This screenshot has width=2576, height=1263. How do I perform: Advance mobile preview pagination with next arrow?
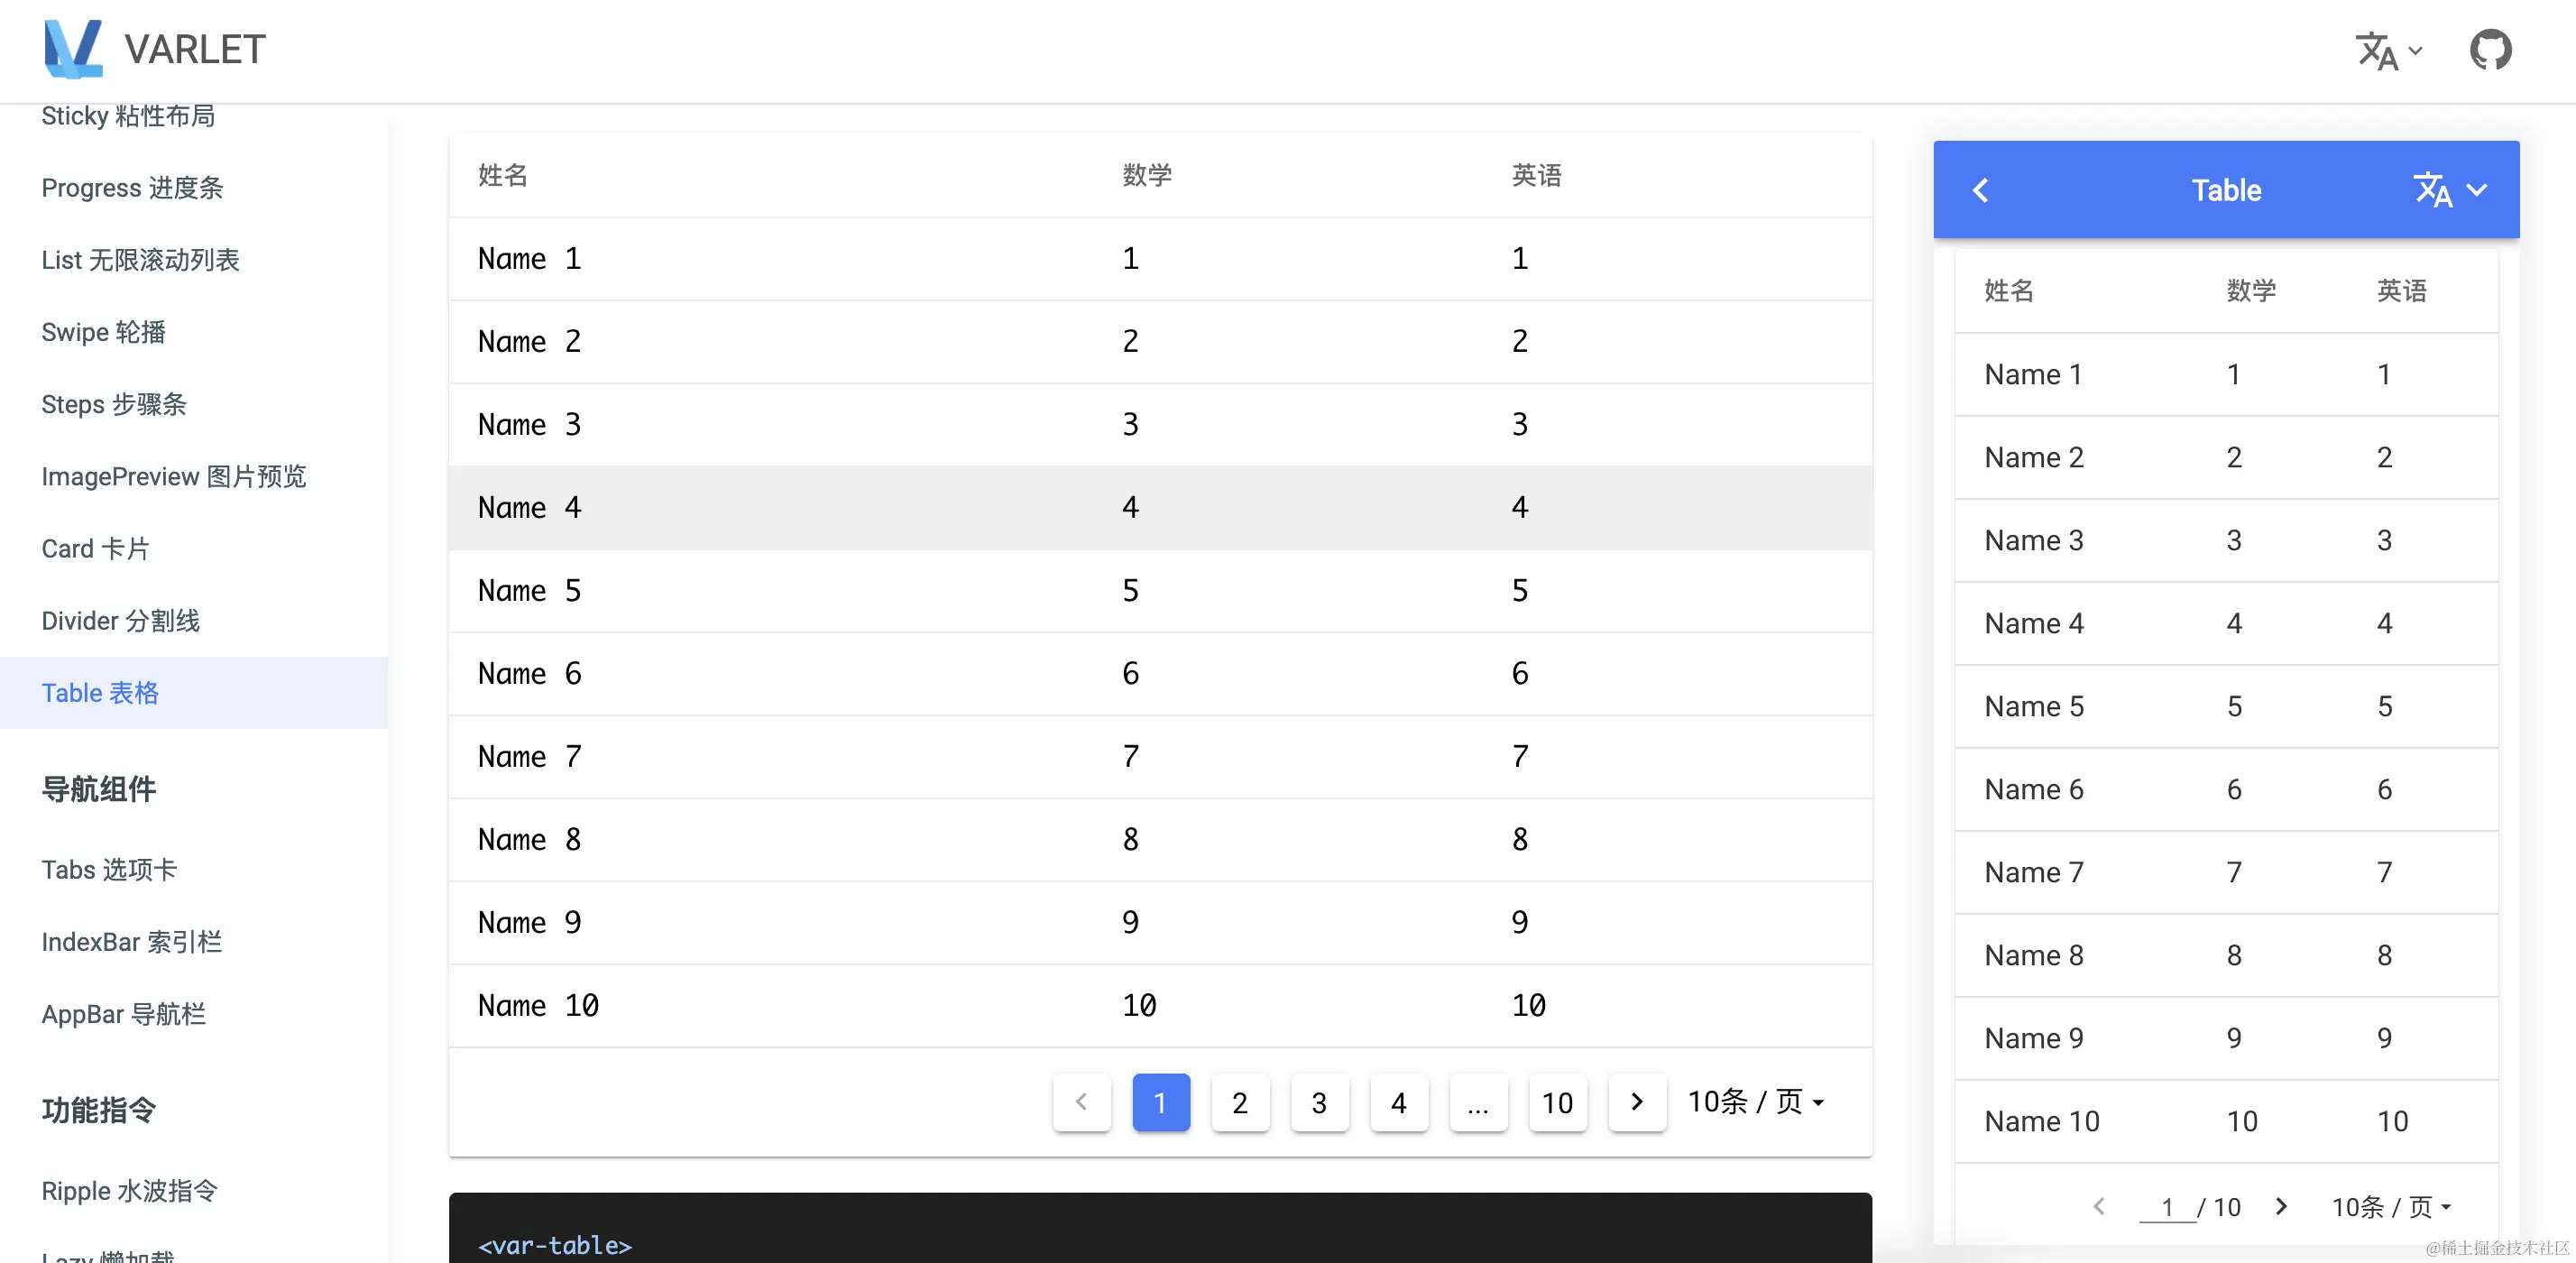click(2281, 1206)
